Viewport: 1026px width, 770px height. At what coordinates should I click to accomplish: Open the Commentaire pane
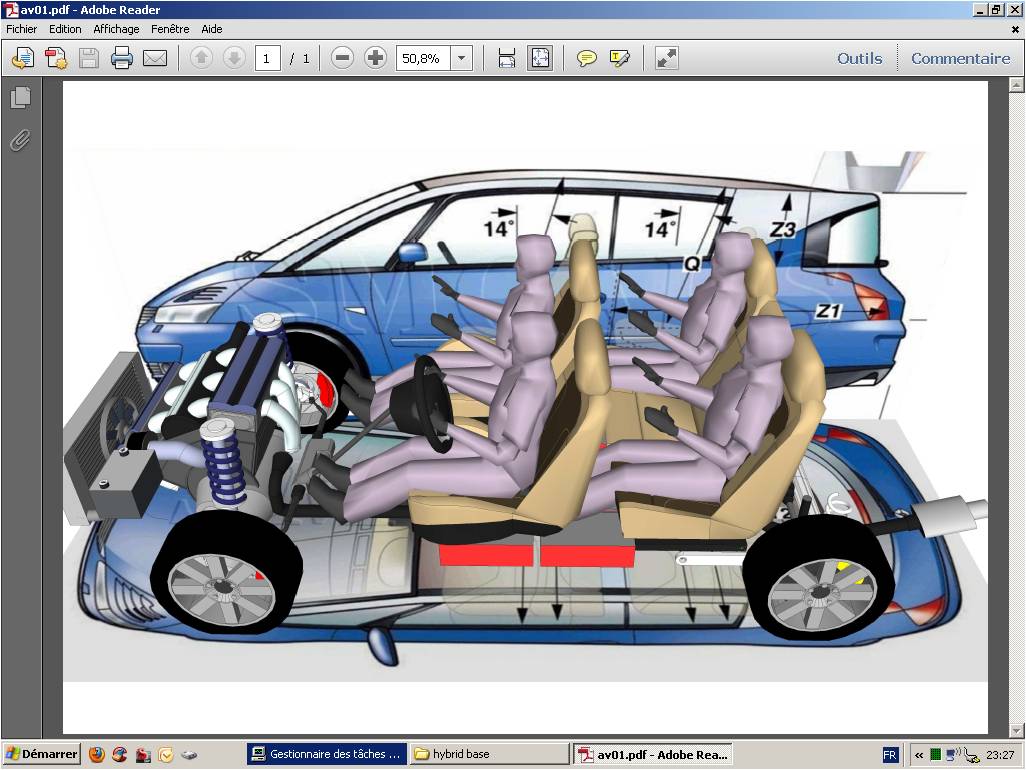point(960,58)
